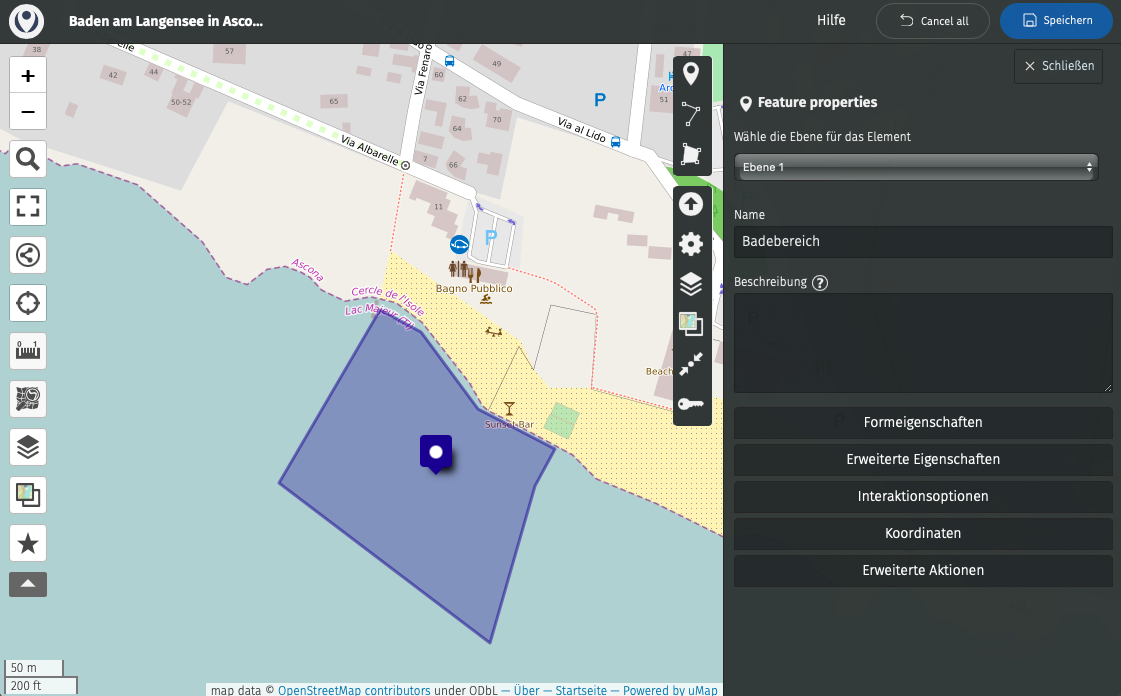Select the draw polygon tool
This screenshot has height=696, width=1121.
pyautogui.click(x=691, y=154)
